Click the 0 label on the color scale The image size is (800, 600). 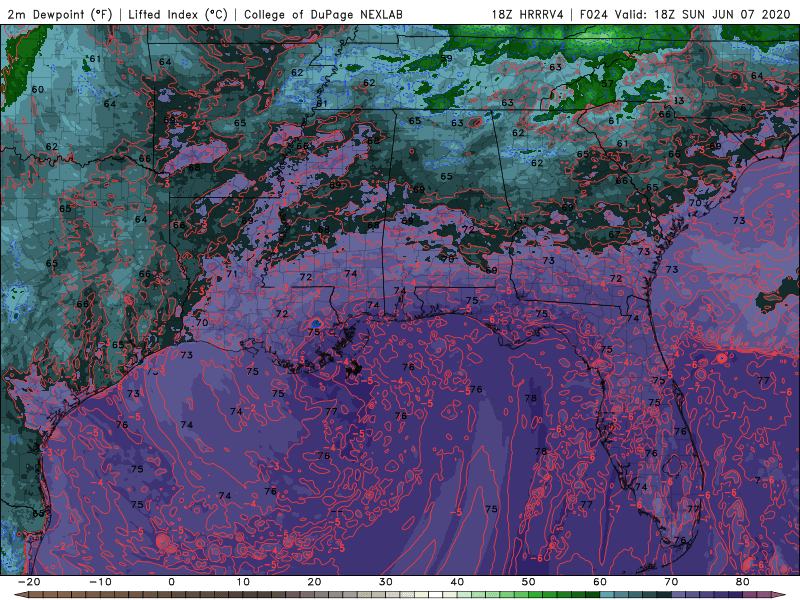click(x=171, y=582)
